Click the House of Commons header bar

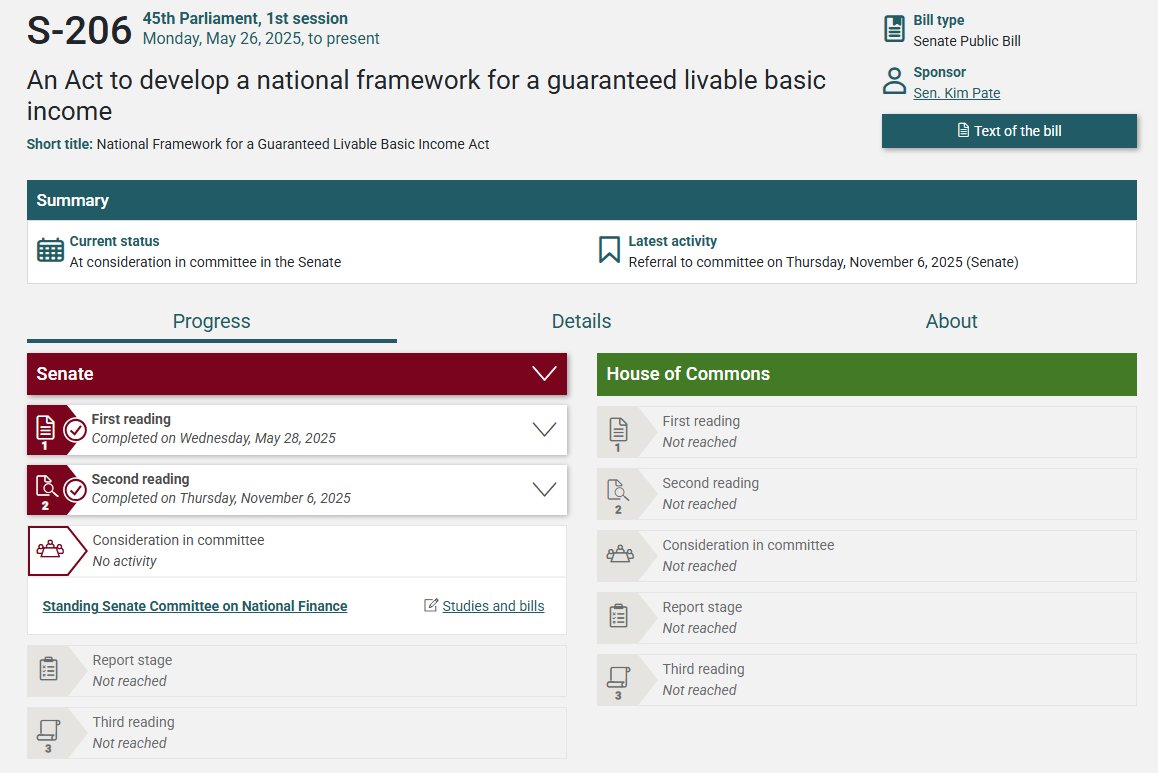pos(866,374)
